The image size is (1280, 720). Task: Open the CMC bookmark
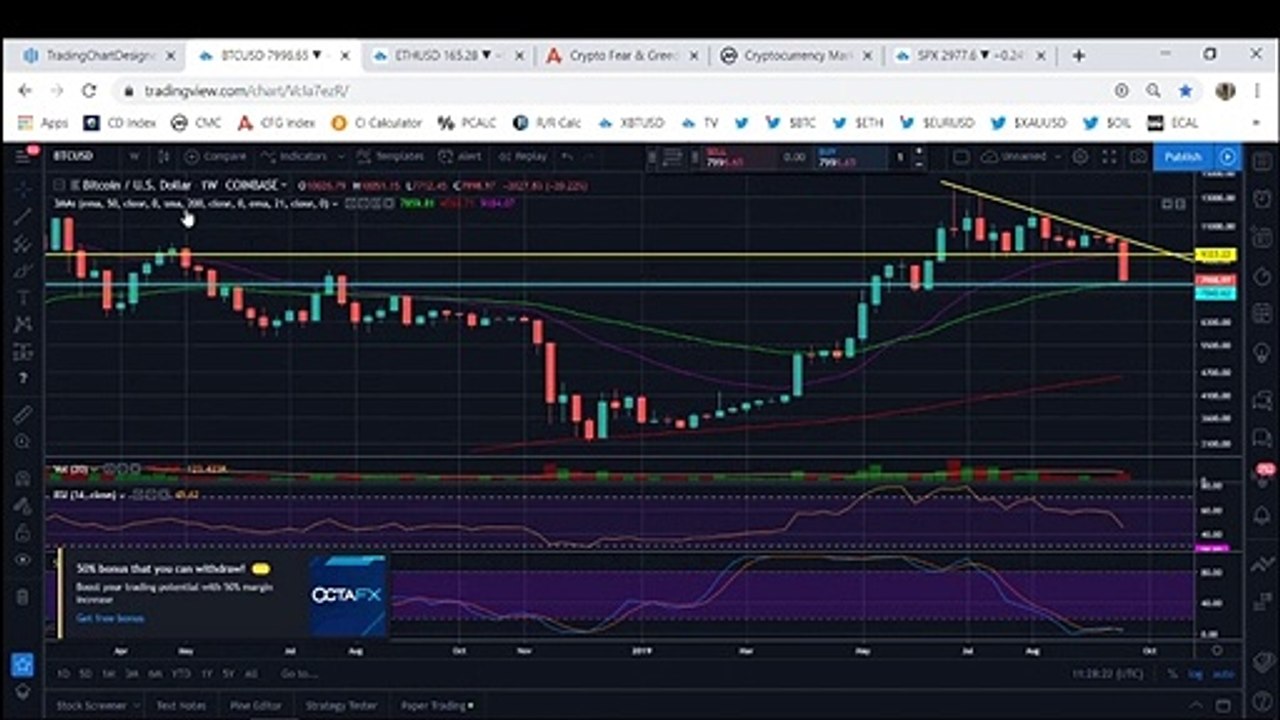(196, 123)
